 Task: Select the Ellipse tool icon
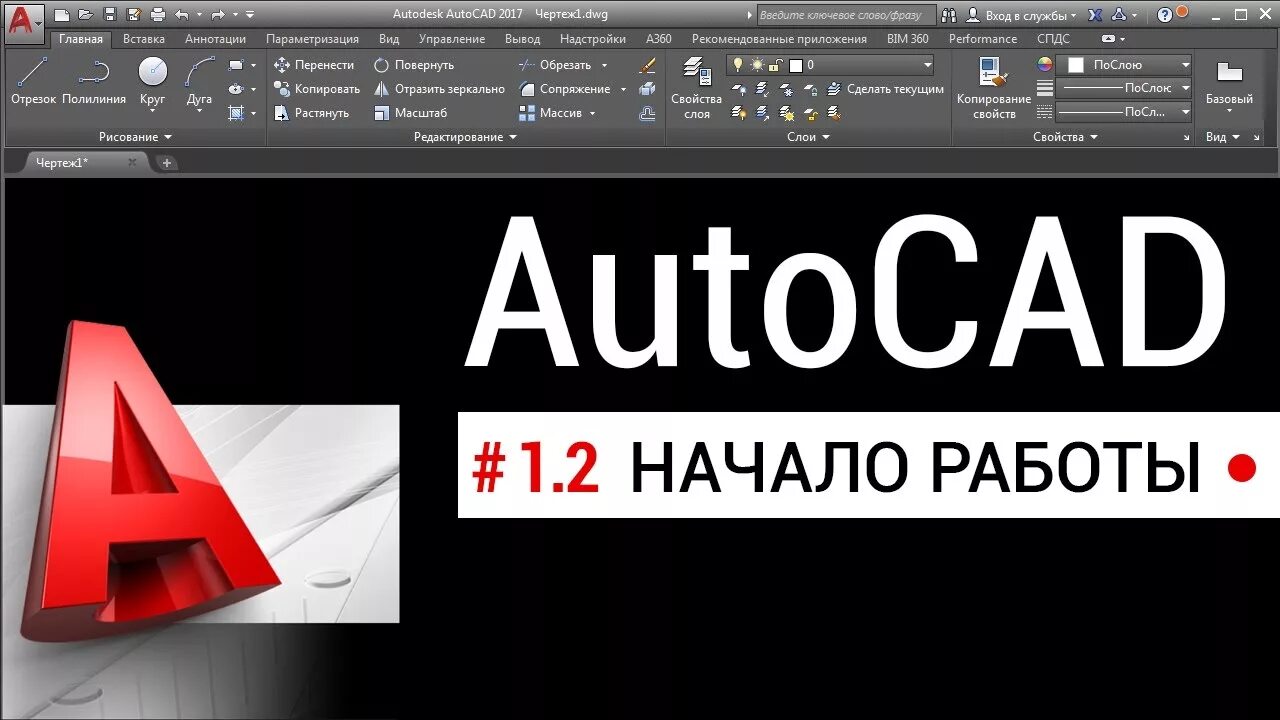coord(236,89)
